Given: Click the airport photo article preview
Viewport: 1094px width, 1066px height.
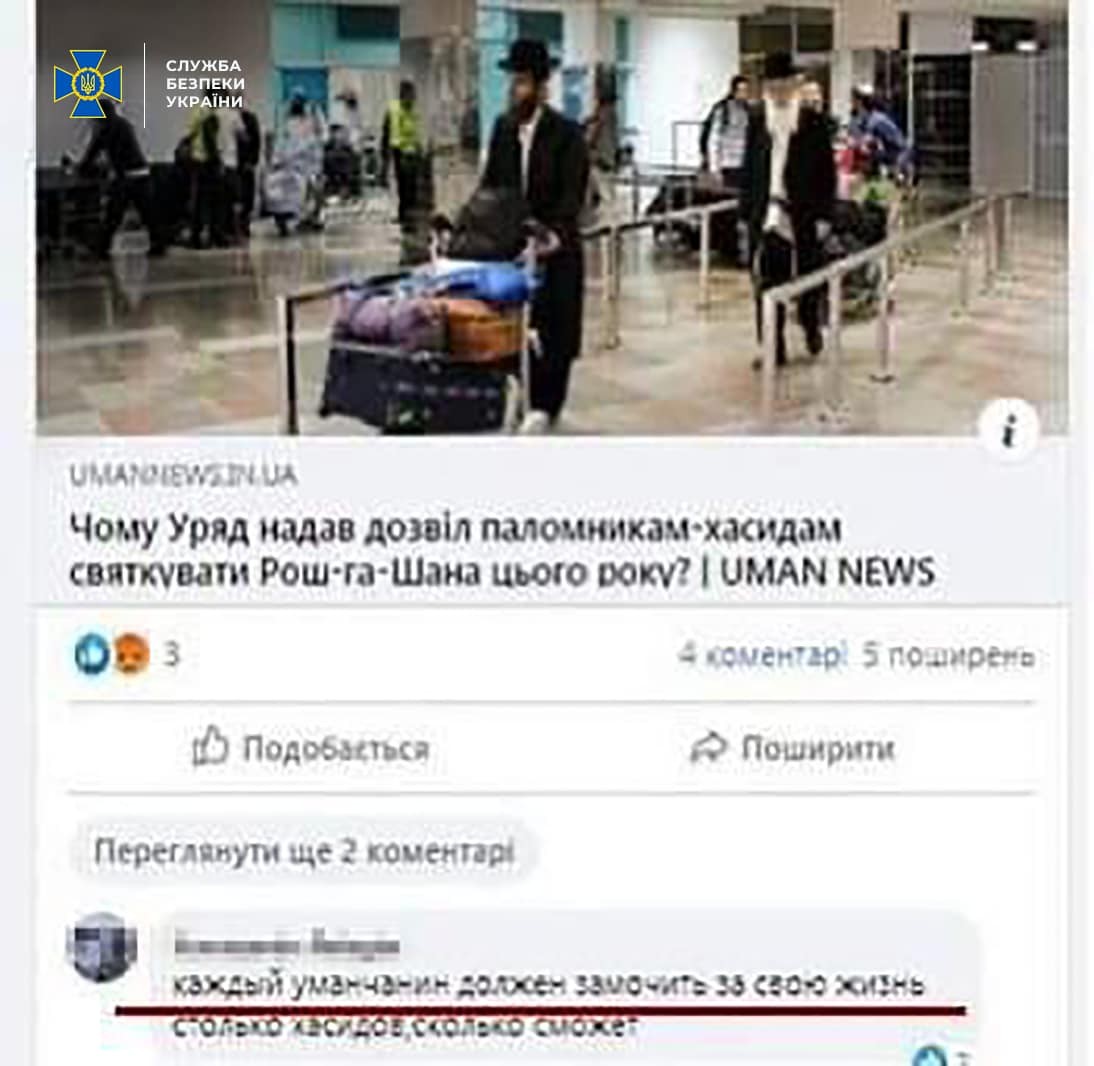Looking at the screenshot, I should [552, 217].
